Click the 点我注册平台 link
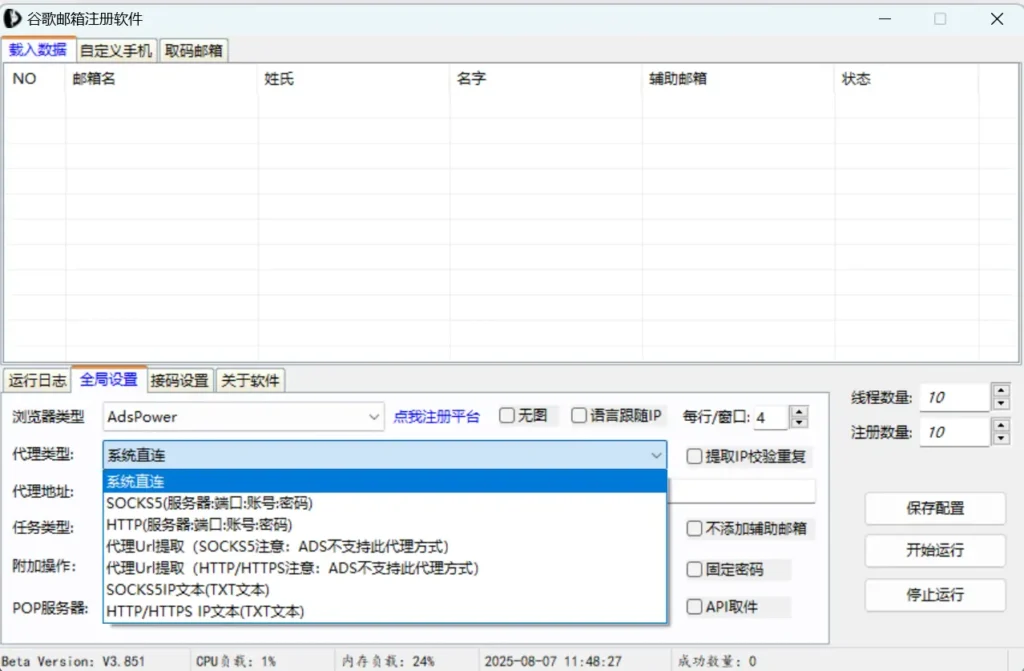The image size is (1024, 671). pyautogui.click(x=436, y=416)
